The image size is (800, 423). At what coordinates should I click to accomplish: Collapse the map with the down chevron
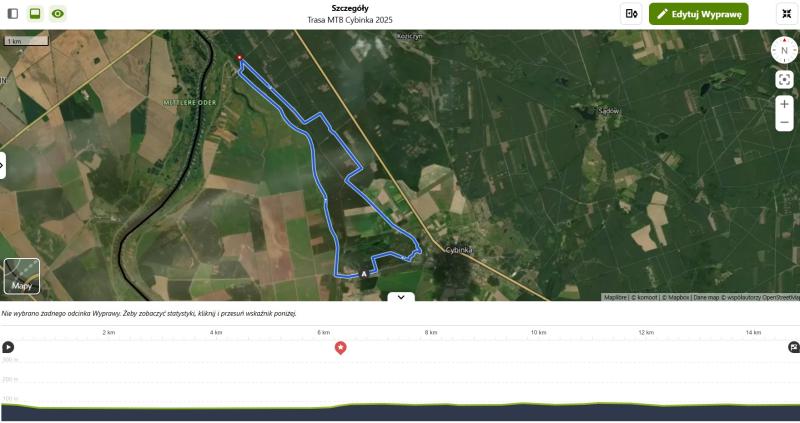(401, 296)
